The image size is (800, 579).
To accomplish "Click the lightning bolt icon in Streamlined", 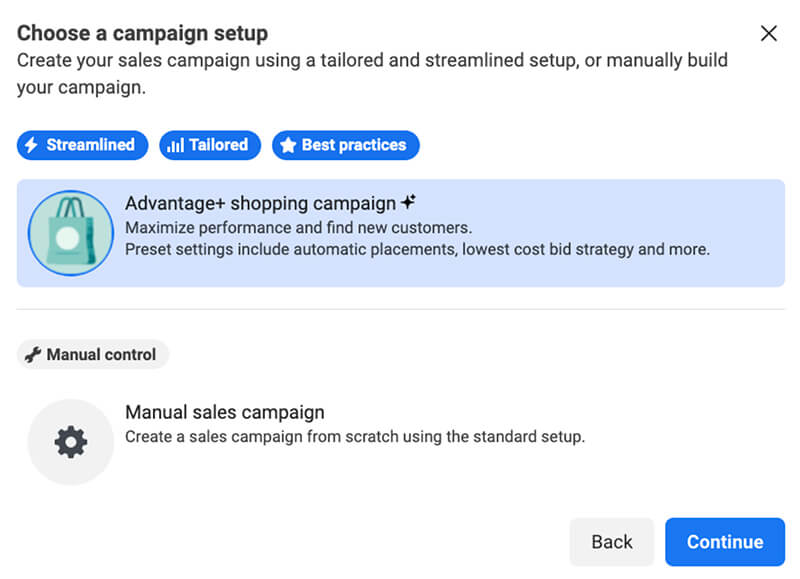I will click(33, 145).
